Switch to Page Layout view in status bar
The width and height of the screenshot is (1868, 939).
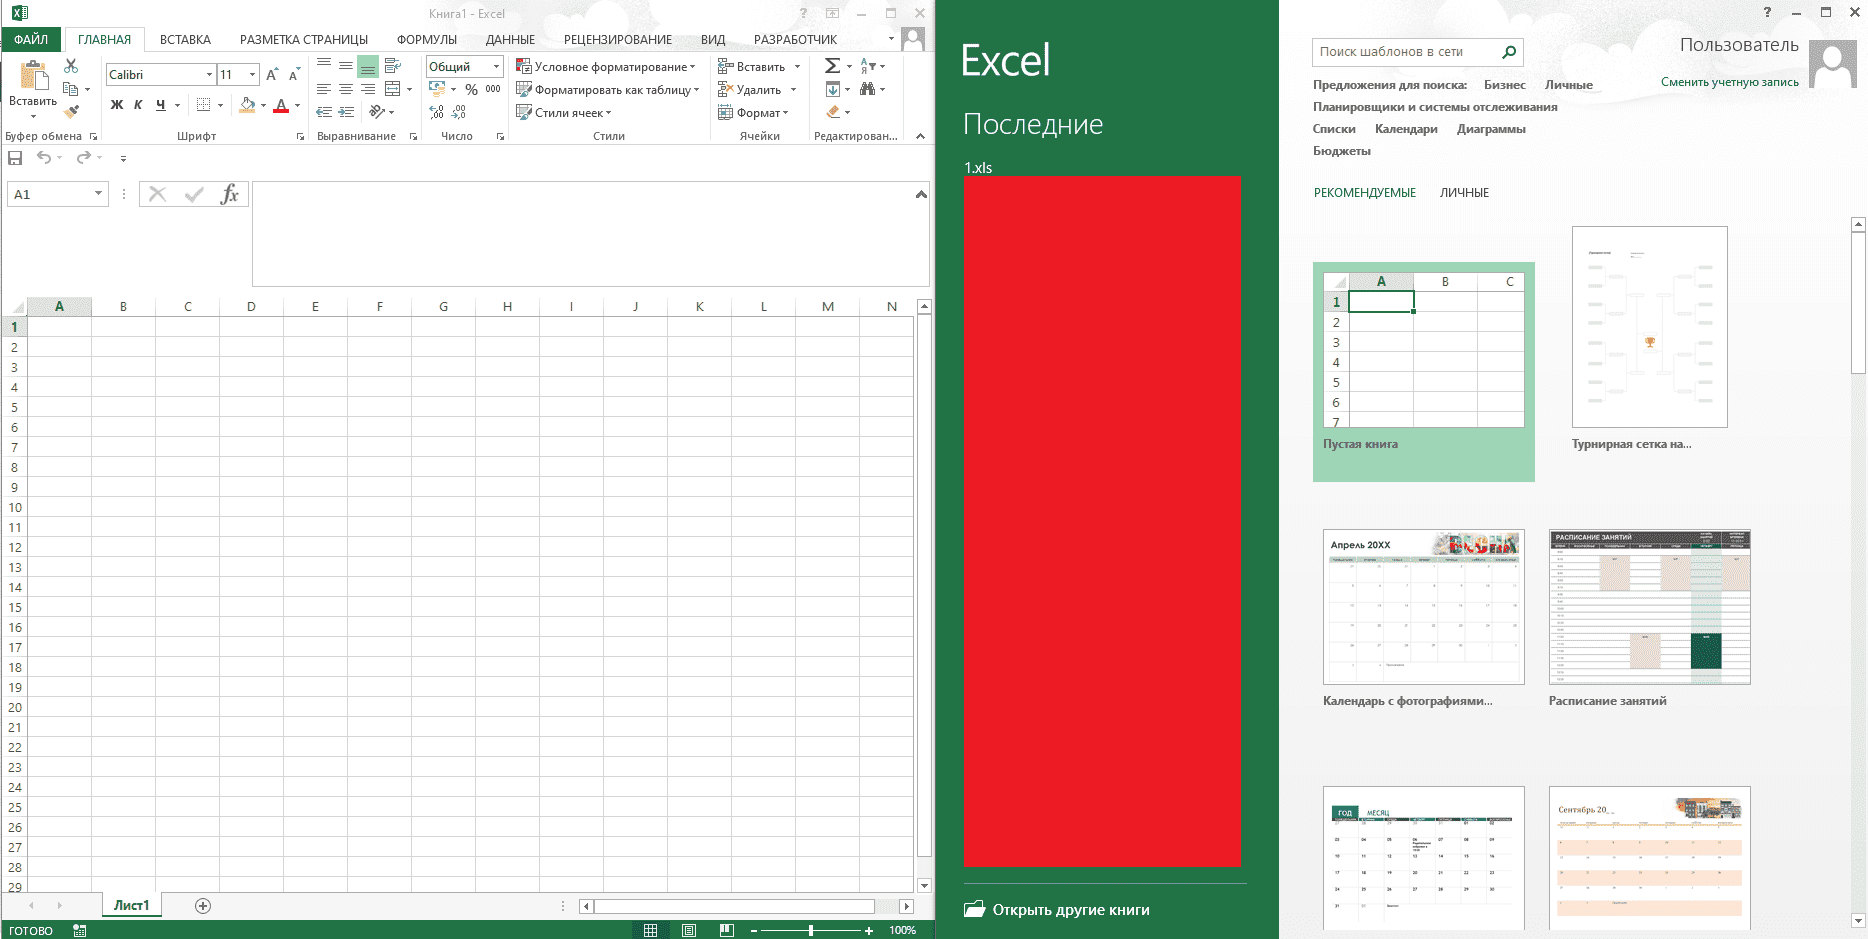(689, 930)
